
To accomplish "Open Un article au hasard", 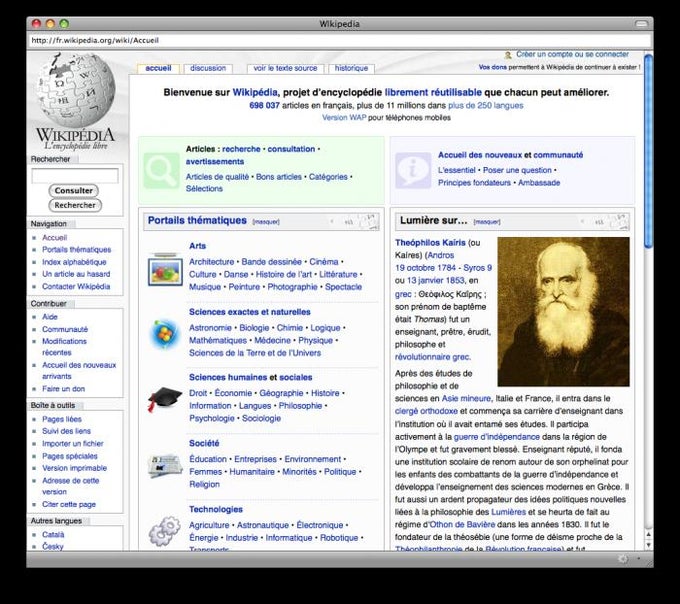I will (x=76, y=274).
